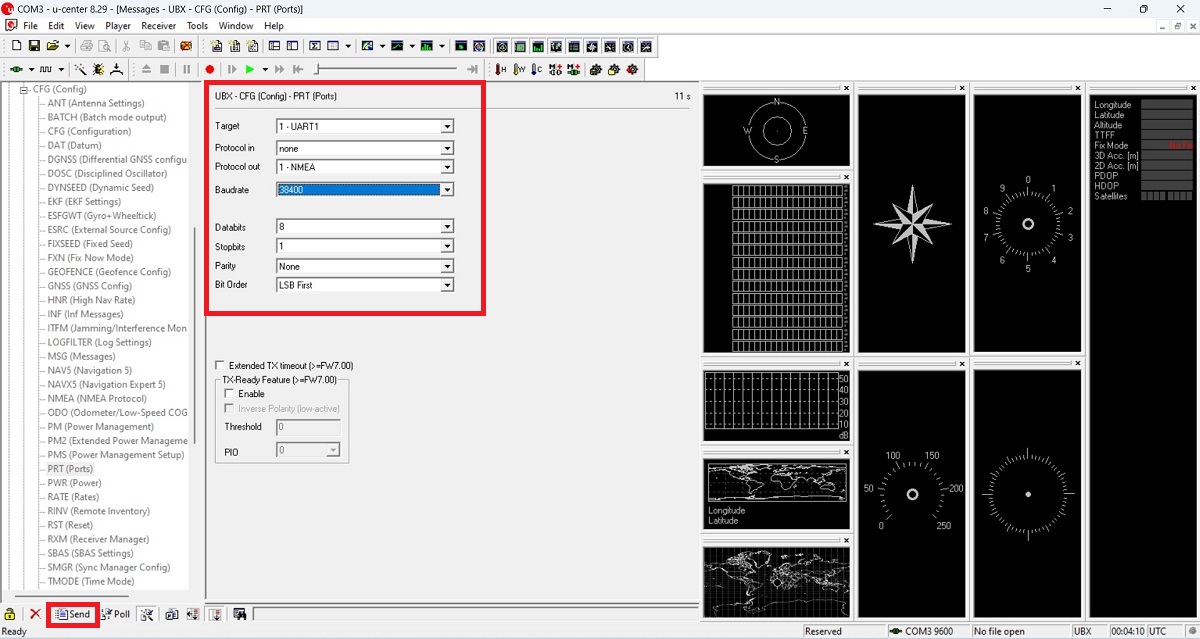Click the Poll button
Viewport: 1200px width, 639px height.
click(115, 614)
